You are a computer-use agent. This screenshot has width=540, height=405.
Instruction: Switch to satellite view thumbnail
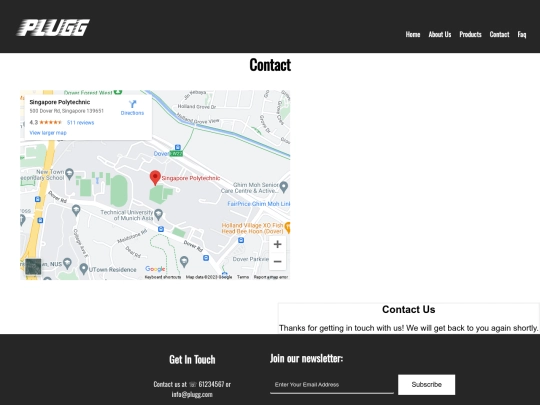(x=33, y=267)
